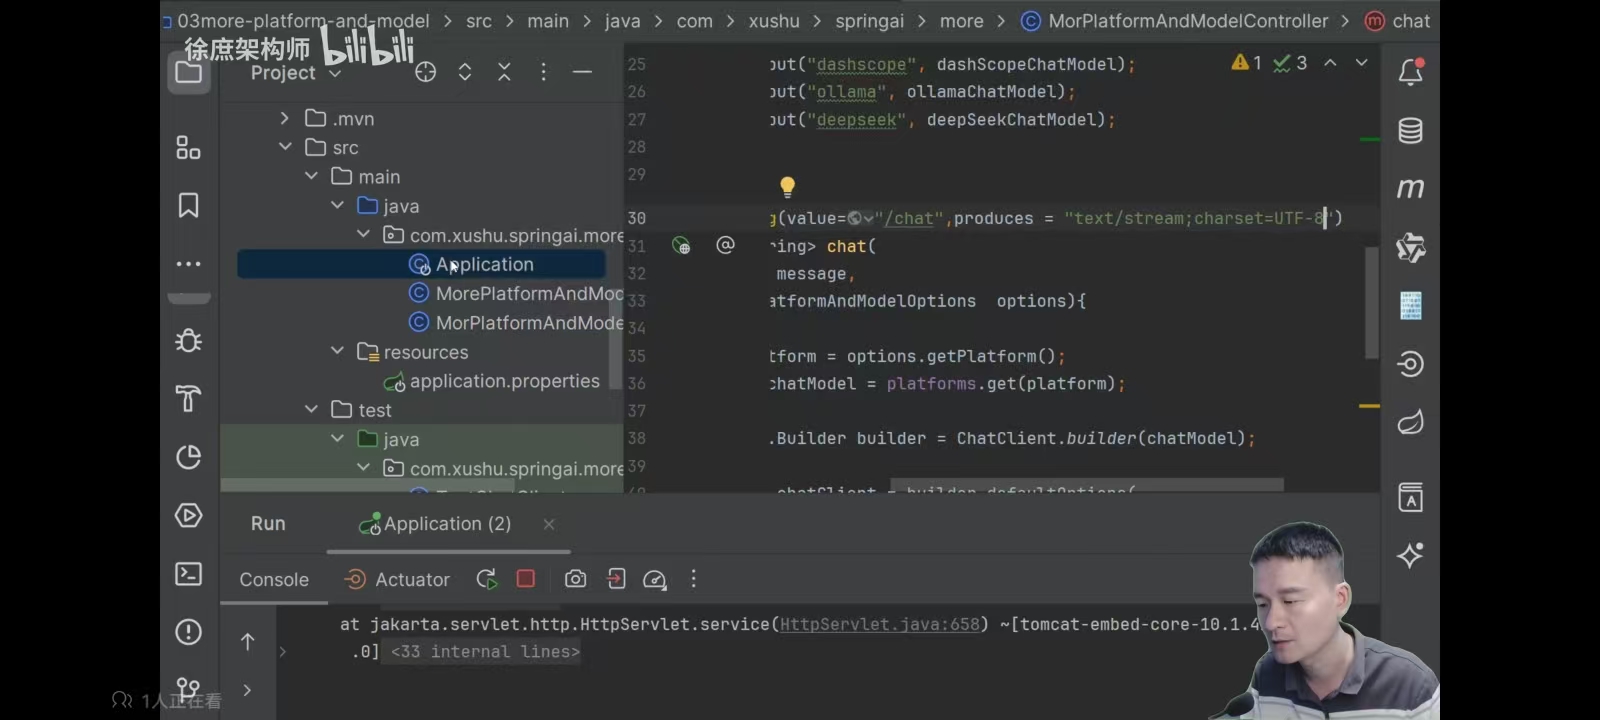
Task: Collapse the resources folder
Action: (337, 351)
